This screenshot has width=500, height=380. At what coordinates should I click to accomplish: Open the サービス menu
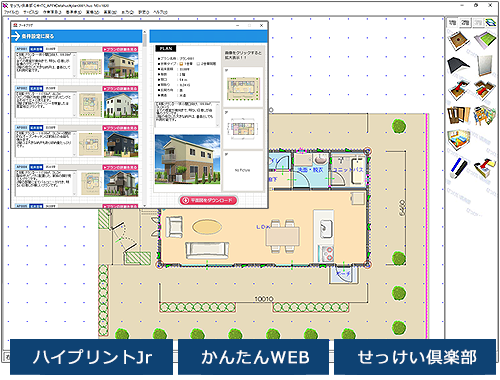tap(31, 12)
